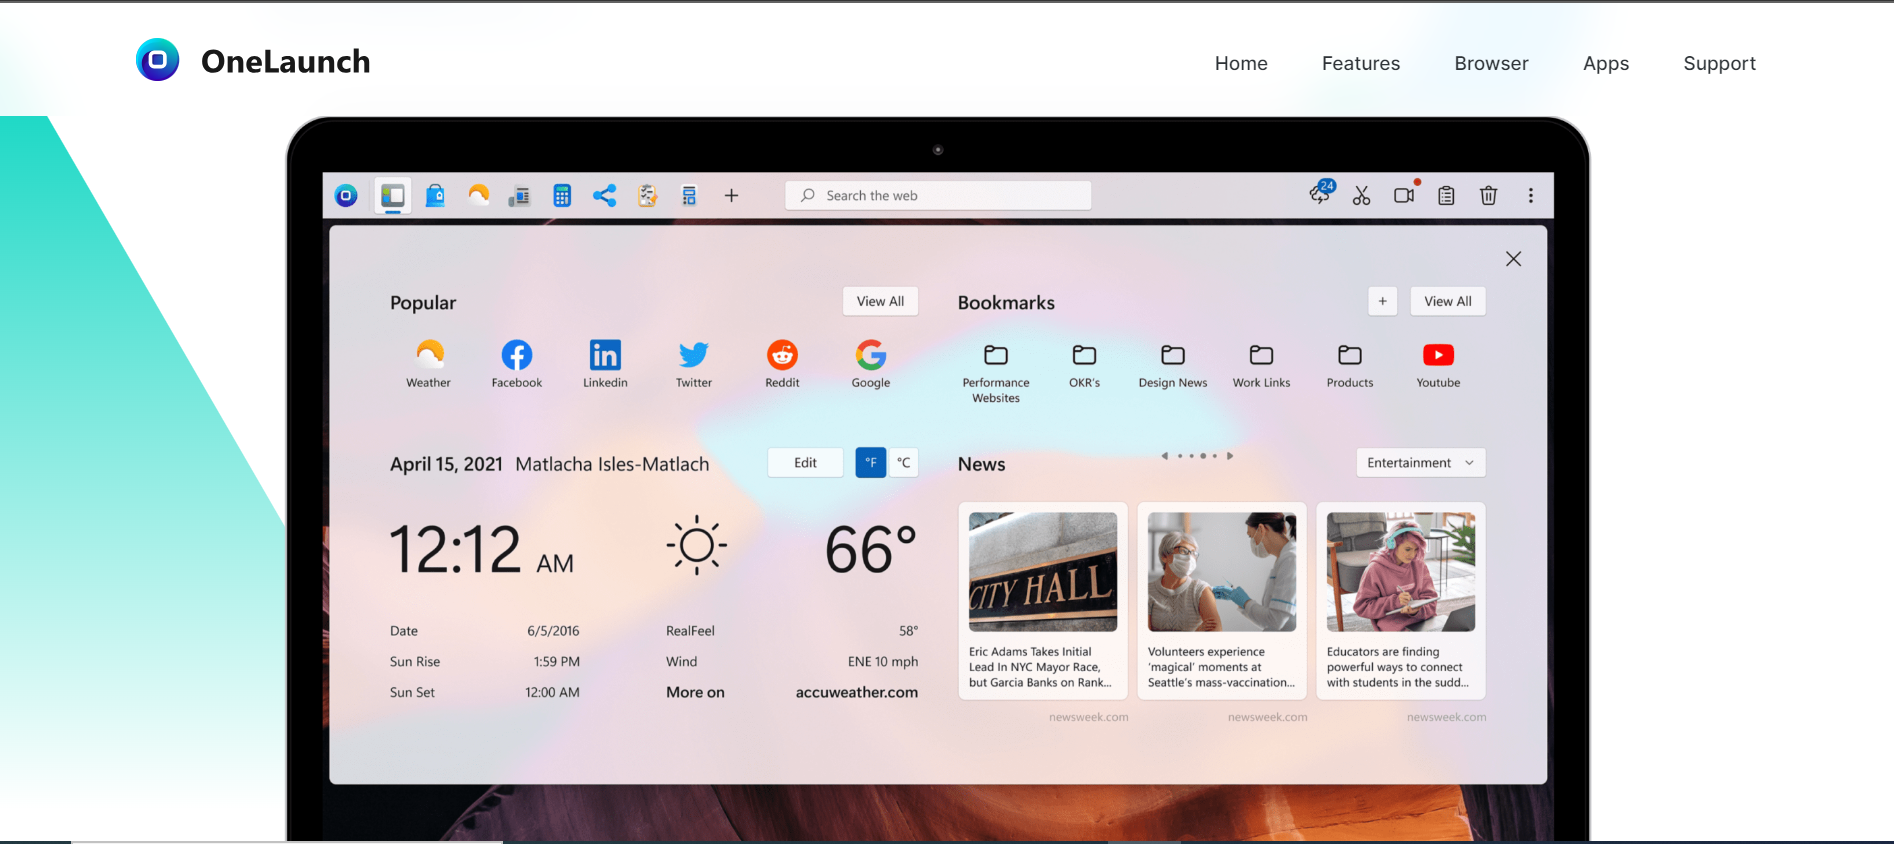Screen dimensions: 1894x844
Task: Switch temperature to Fahrenheit
Action: click(x=870, y=463)
